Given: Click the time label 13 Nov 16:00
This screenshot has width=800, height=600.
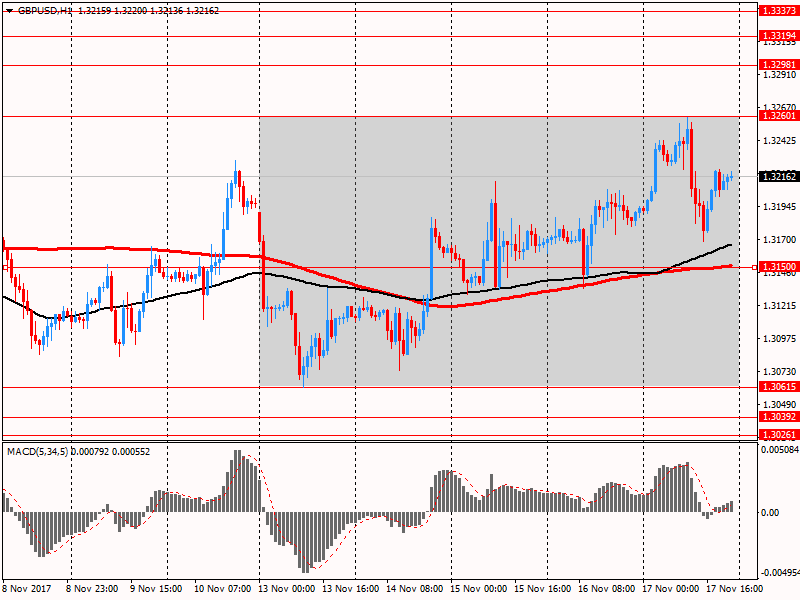Looking at the screenshot, I should click(x=351, y=588).
